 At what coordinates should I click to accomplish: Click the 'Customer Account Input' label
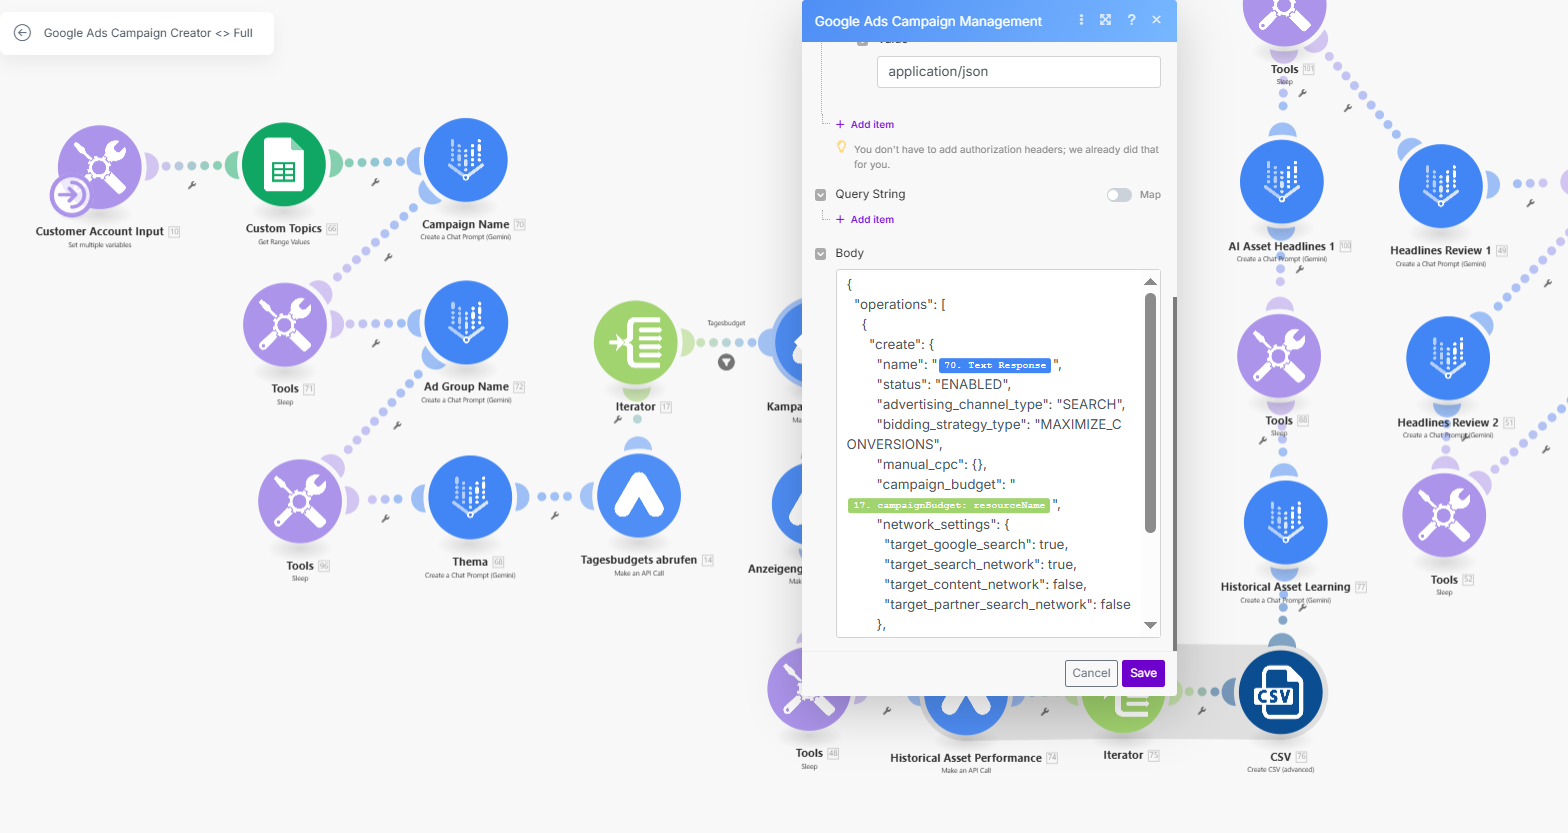[99, 231]
